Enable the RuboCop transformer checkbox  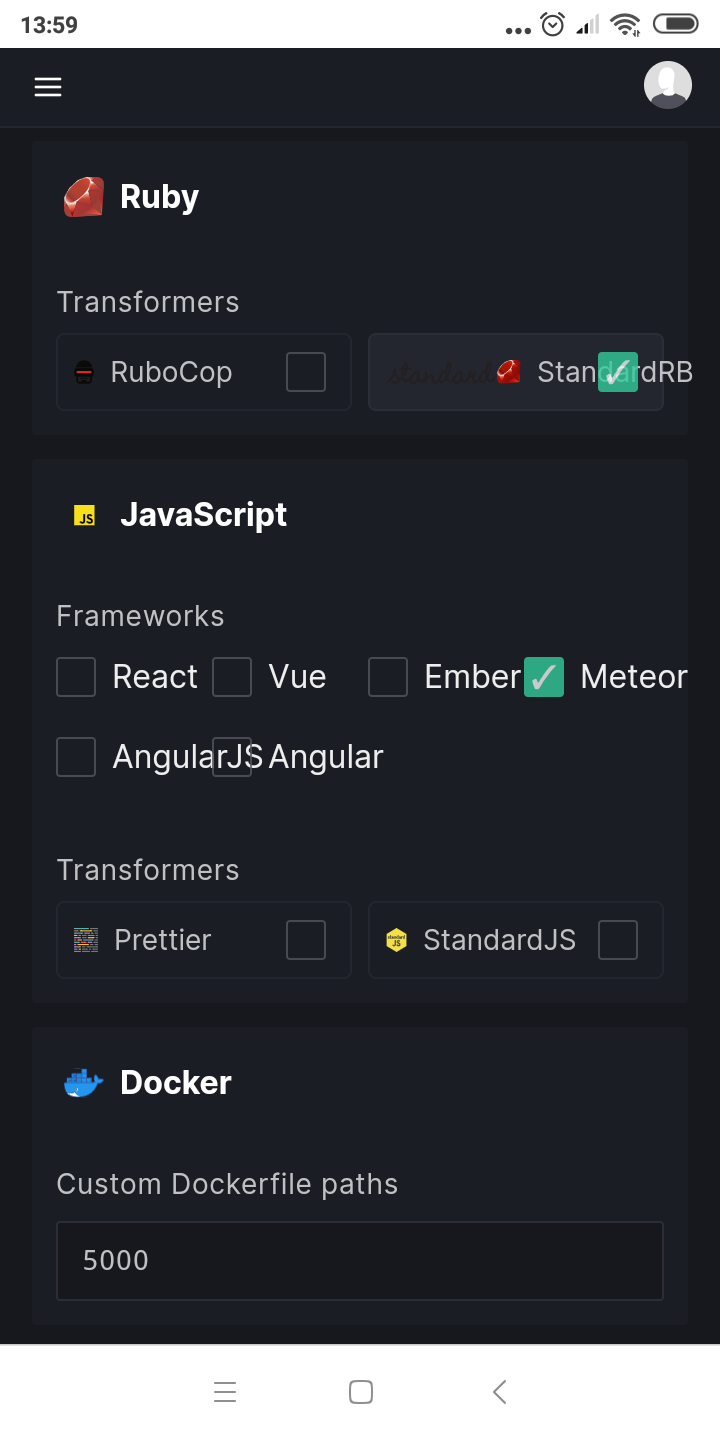306,372
